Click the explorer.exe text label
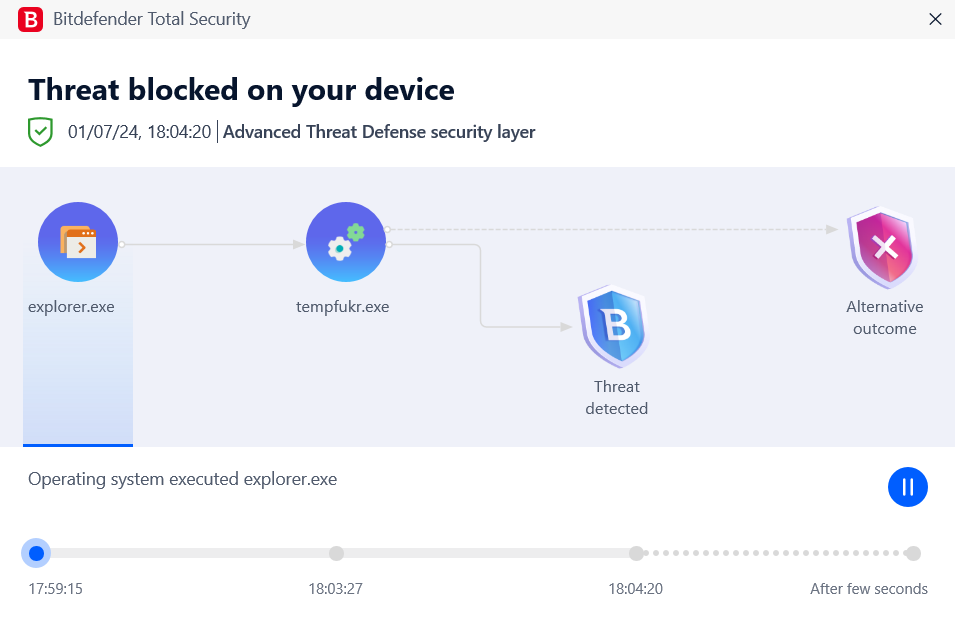 pos(71,306)
